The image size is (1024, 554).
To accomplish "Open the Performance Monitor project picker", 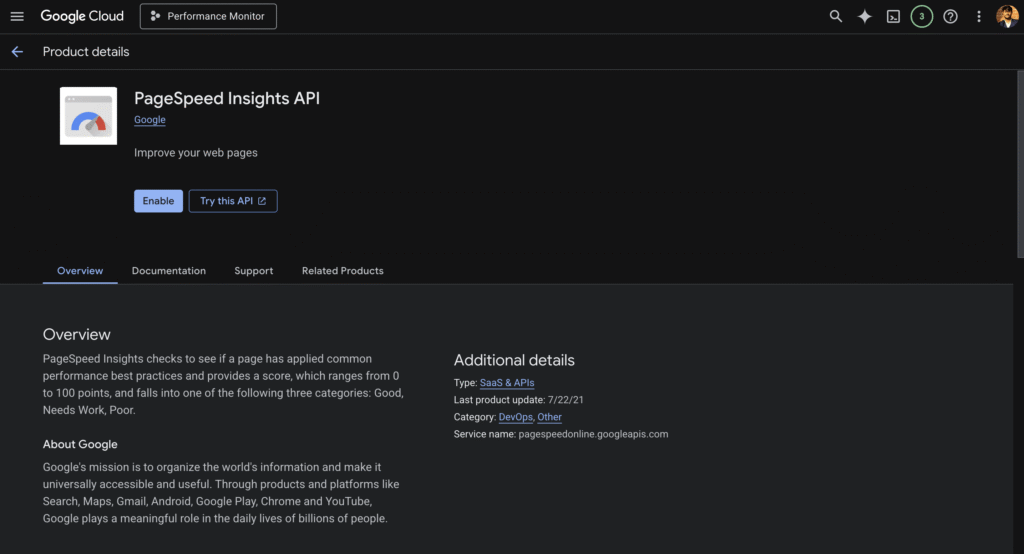I will point(208,16).
